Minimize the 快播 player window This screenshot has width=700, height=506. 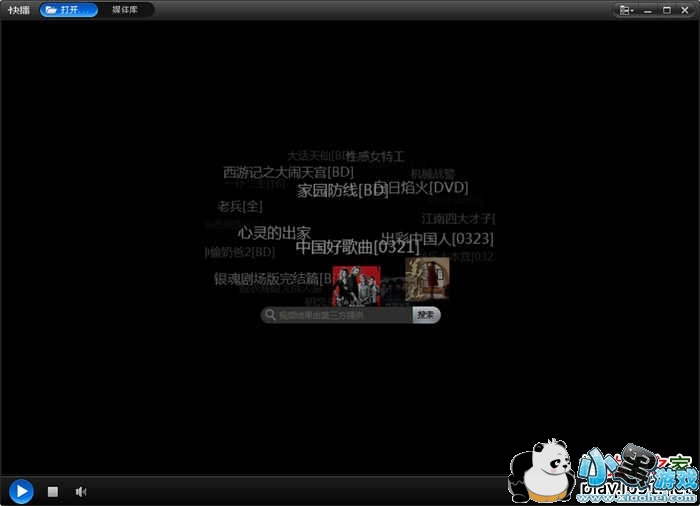tap(648, 10)
